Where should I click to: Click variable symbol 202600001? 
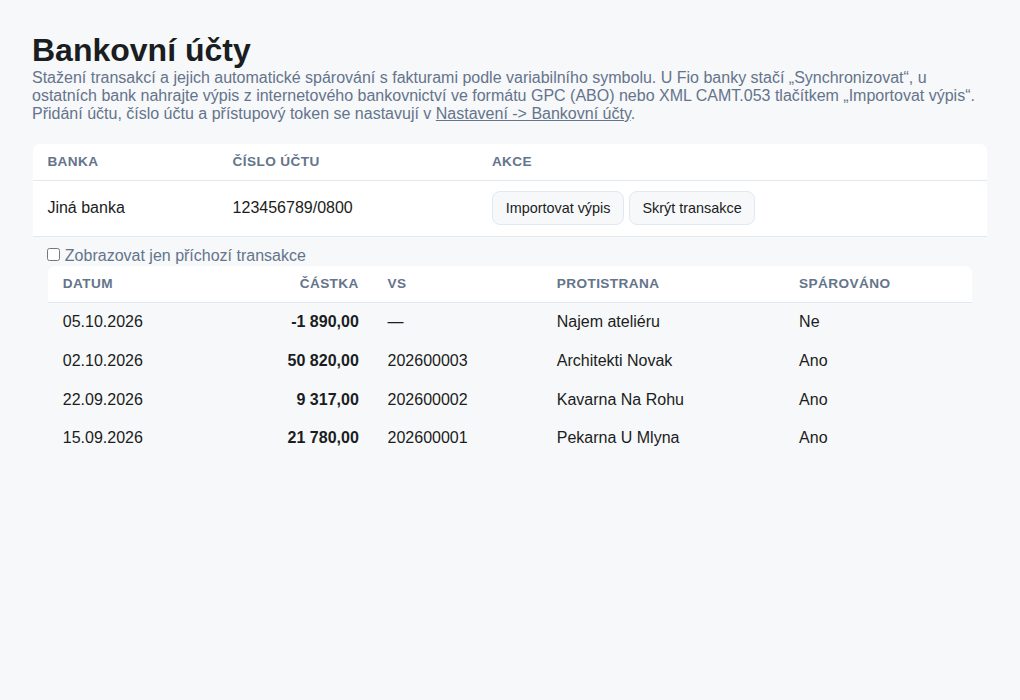coord(427,437)
